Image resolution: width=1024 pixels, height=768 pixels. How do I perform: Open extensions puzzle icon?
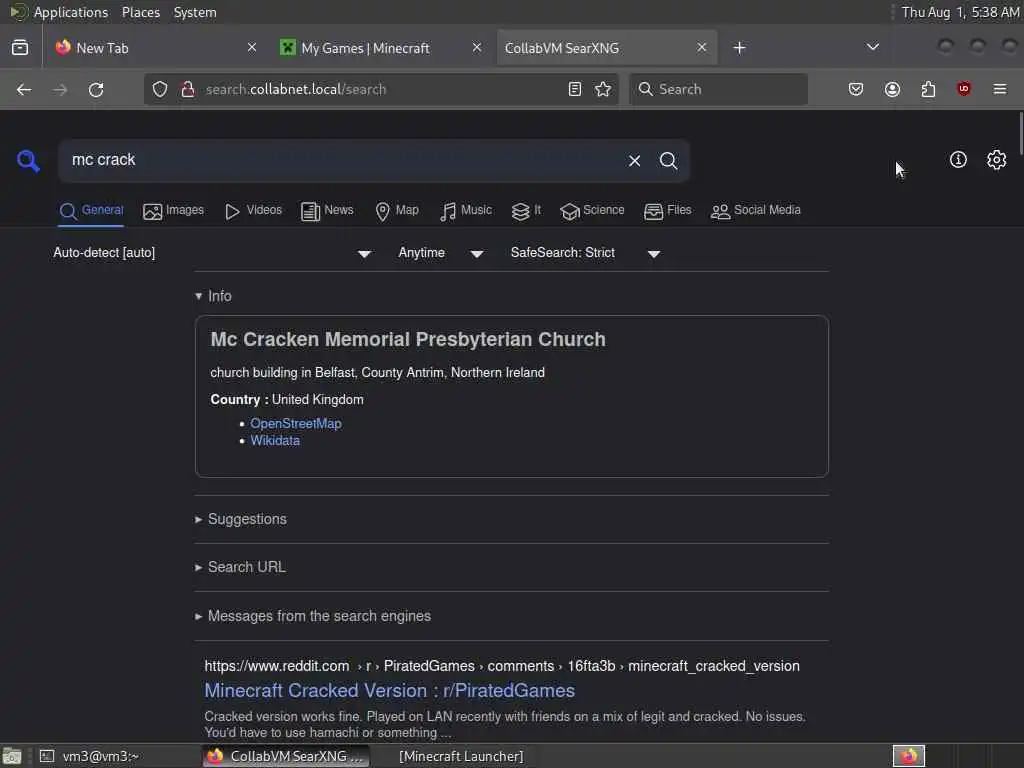tap(928, 89)
